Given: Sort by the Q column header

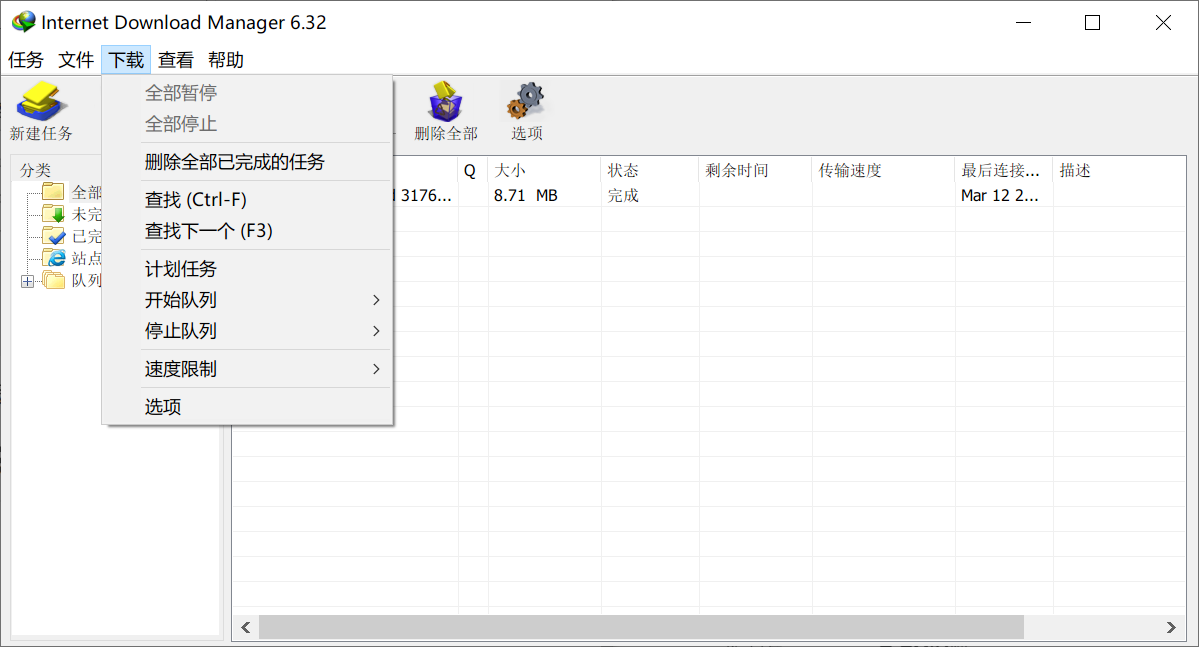Looking at the screenshot, I should (x=473, y=171).
